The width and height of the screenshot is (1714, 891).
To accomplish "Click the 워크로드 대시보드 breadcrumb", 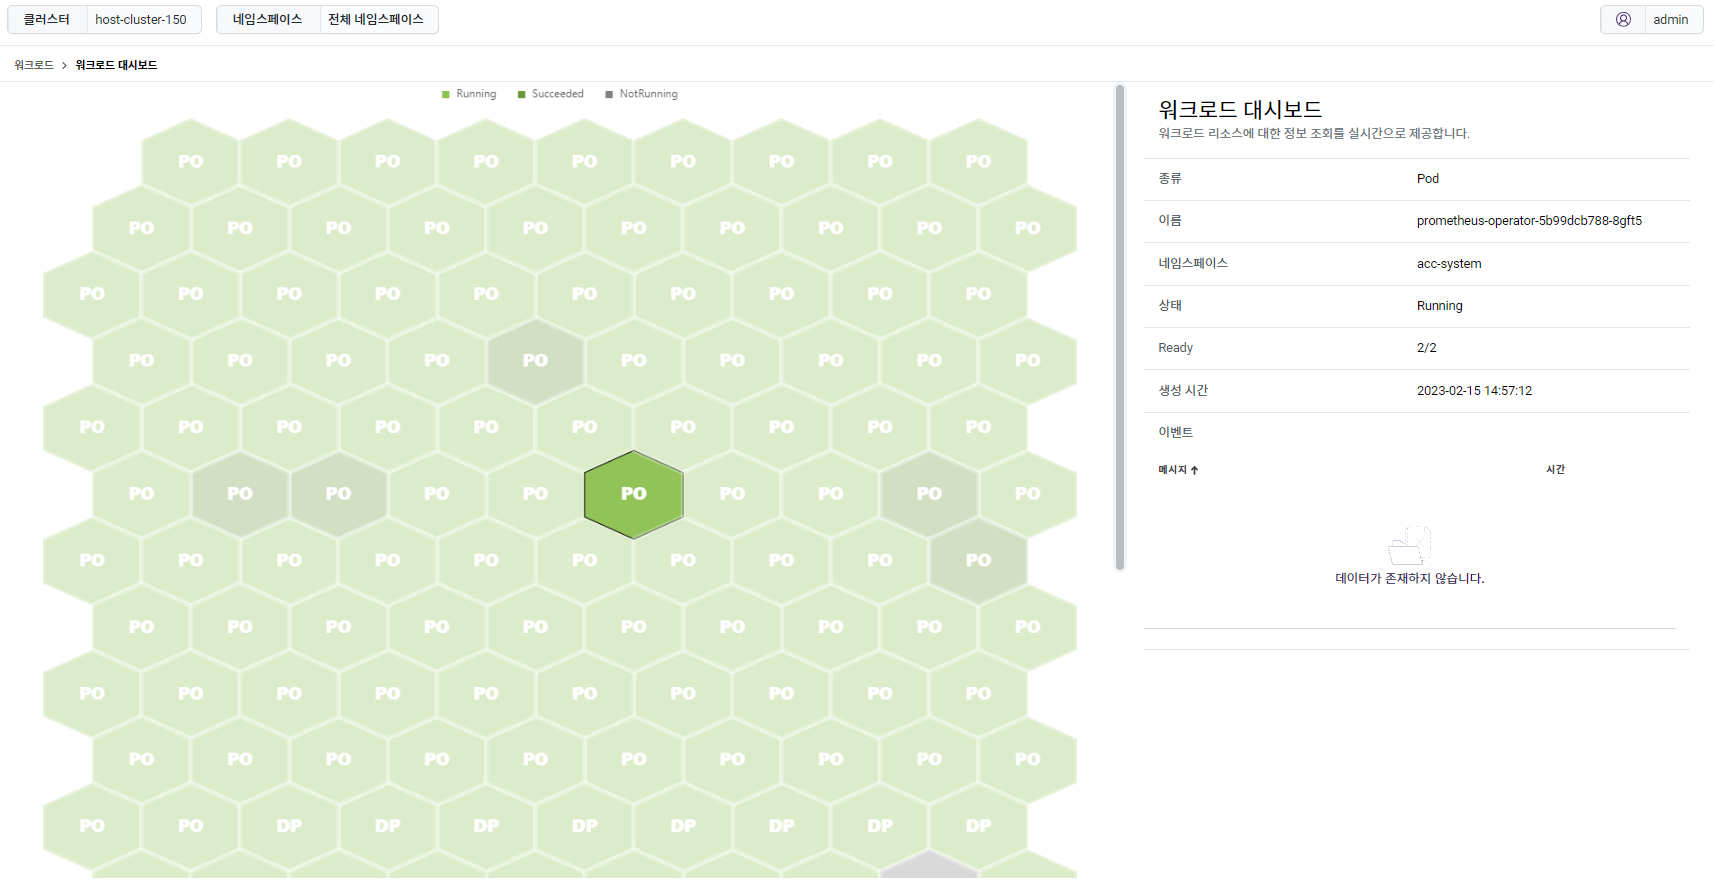I will pyautogui.click(x=116, y=65).
